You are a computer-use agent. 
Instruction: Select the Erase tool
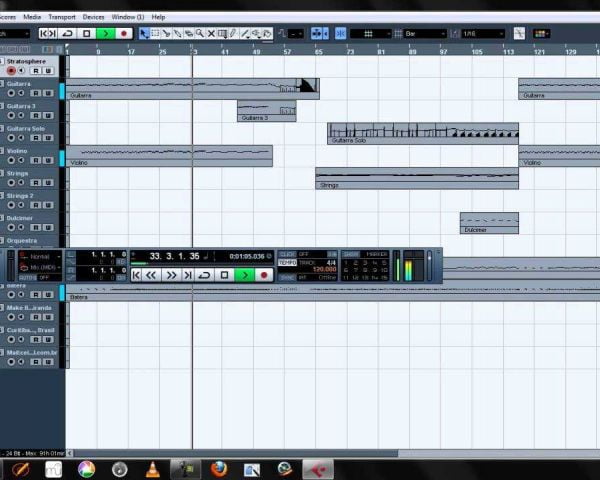point(189,34)
